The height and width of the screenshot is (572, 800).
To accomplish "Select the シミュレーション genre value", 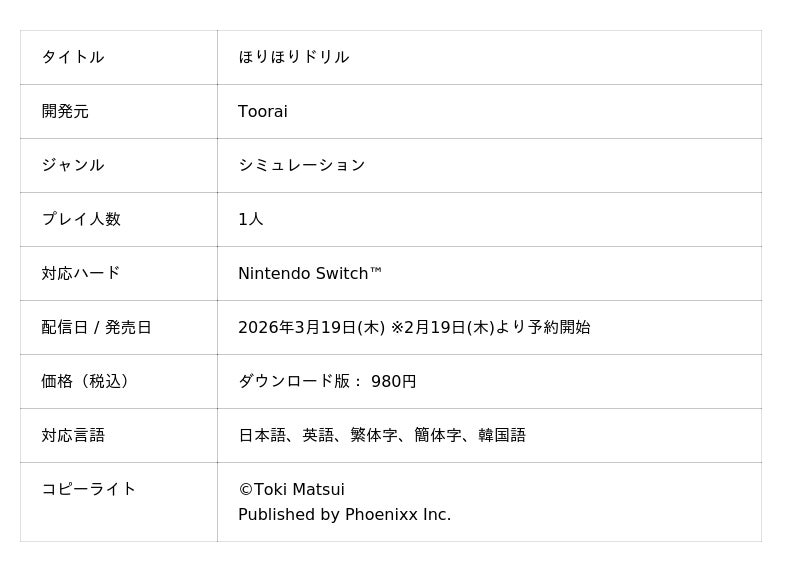I will pyautogui.click(x=301, y=165).
